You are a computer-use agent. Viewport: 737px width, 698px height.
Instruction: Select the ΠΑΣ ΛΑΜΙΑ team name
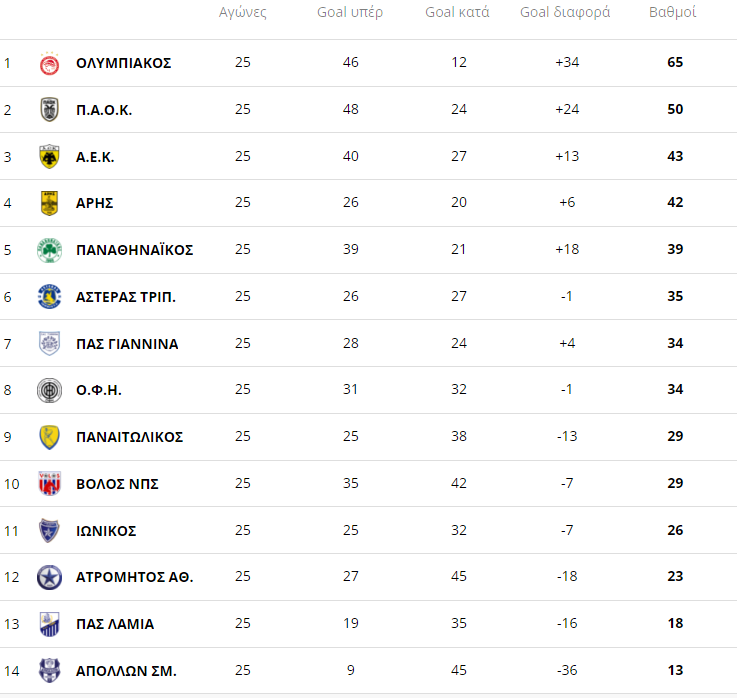[x=115, y=624]
